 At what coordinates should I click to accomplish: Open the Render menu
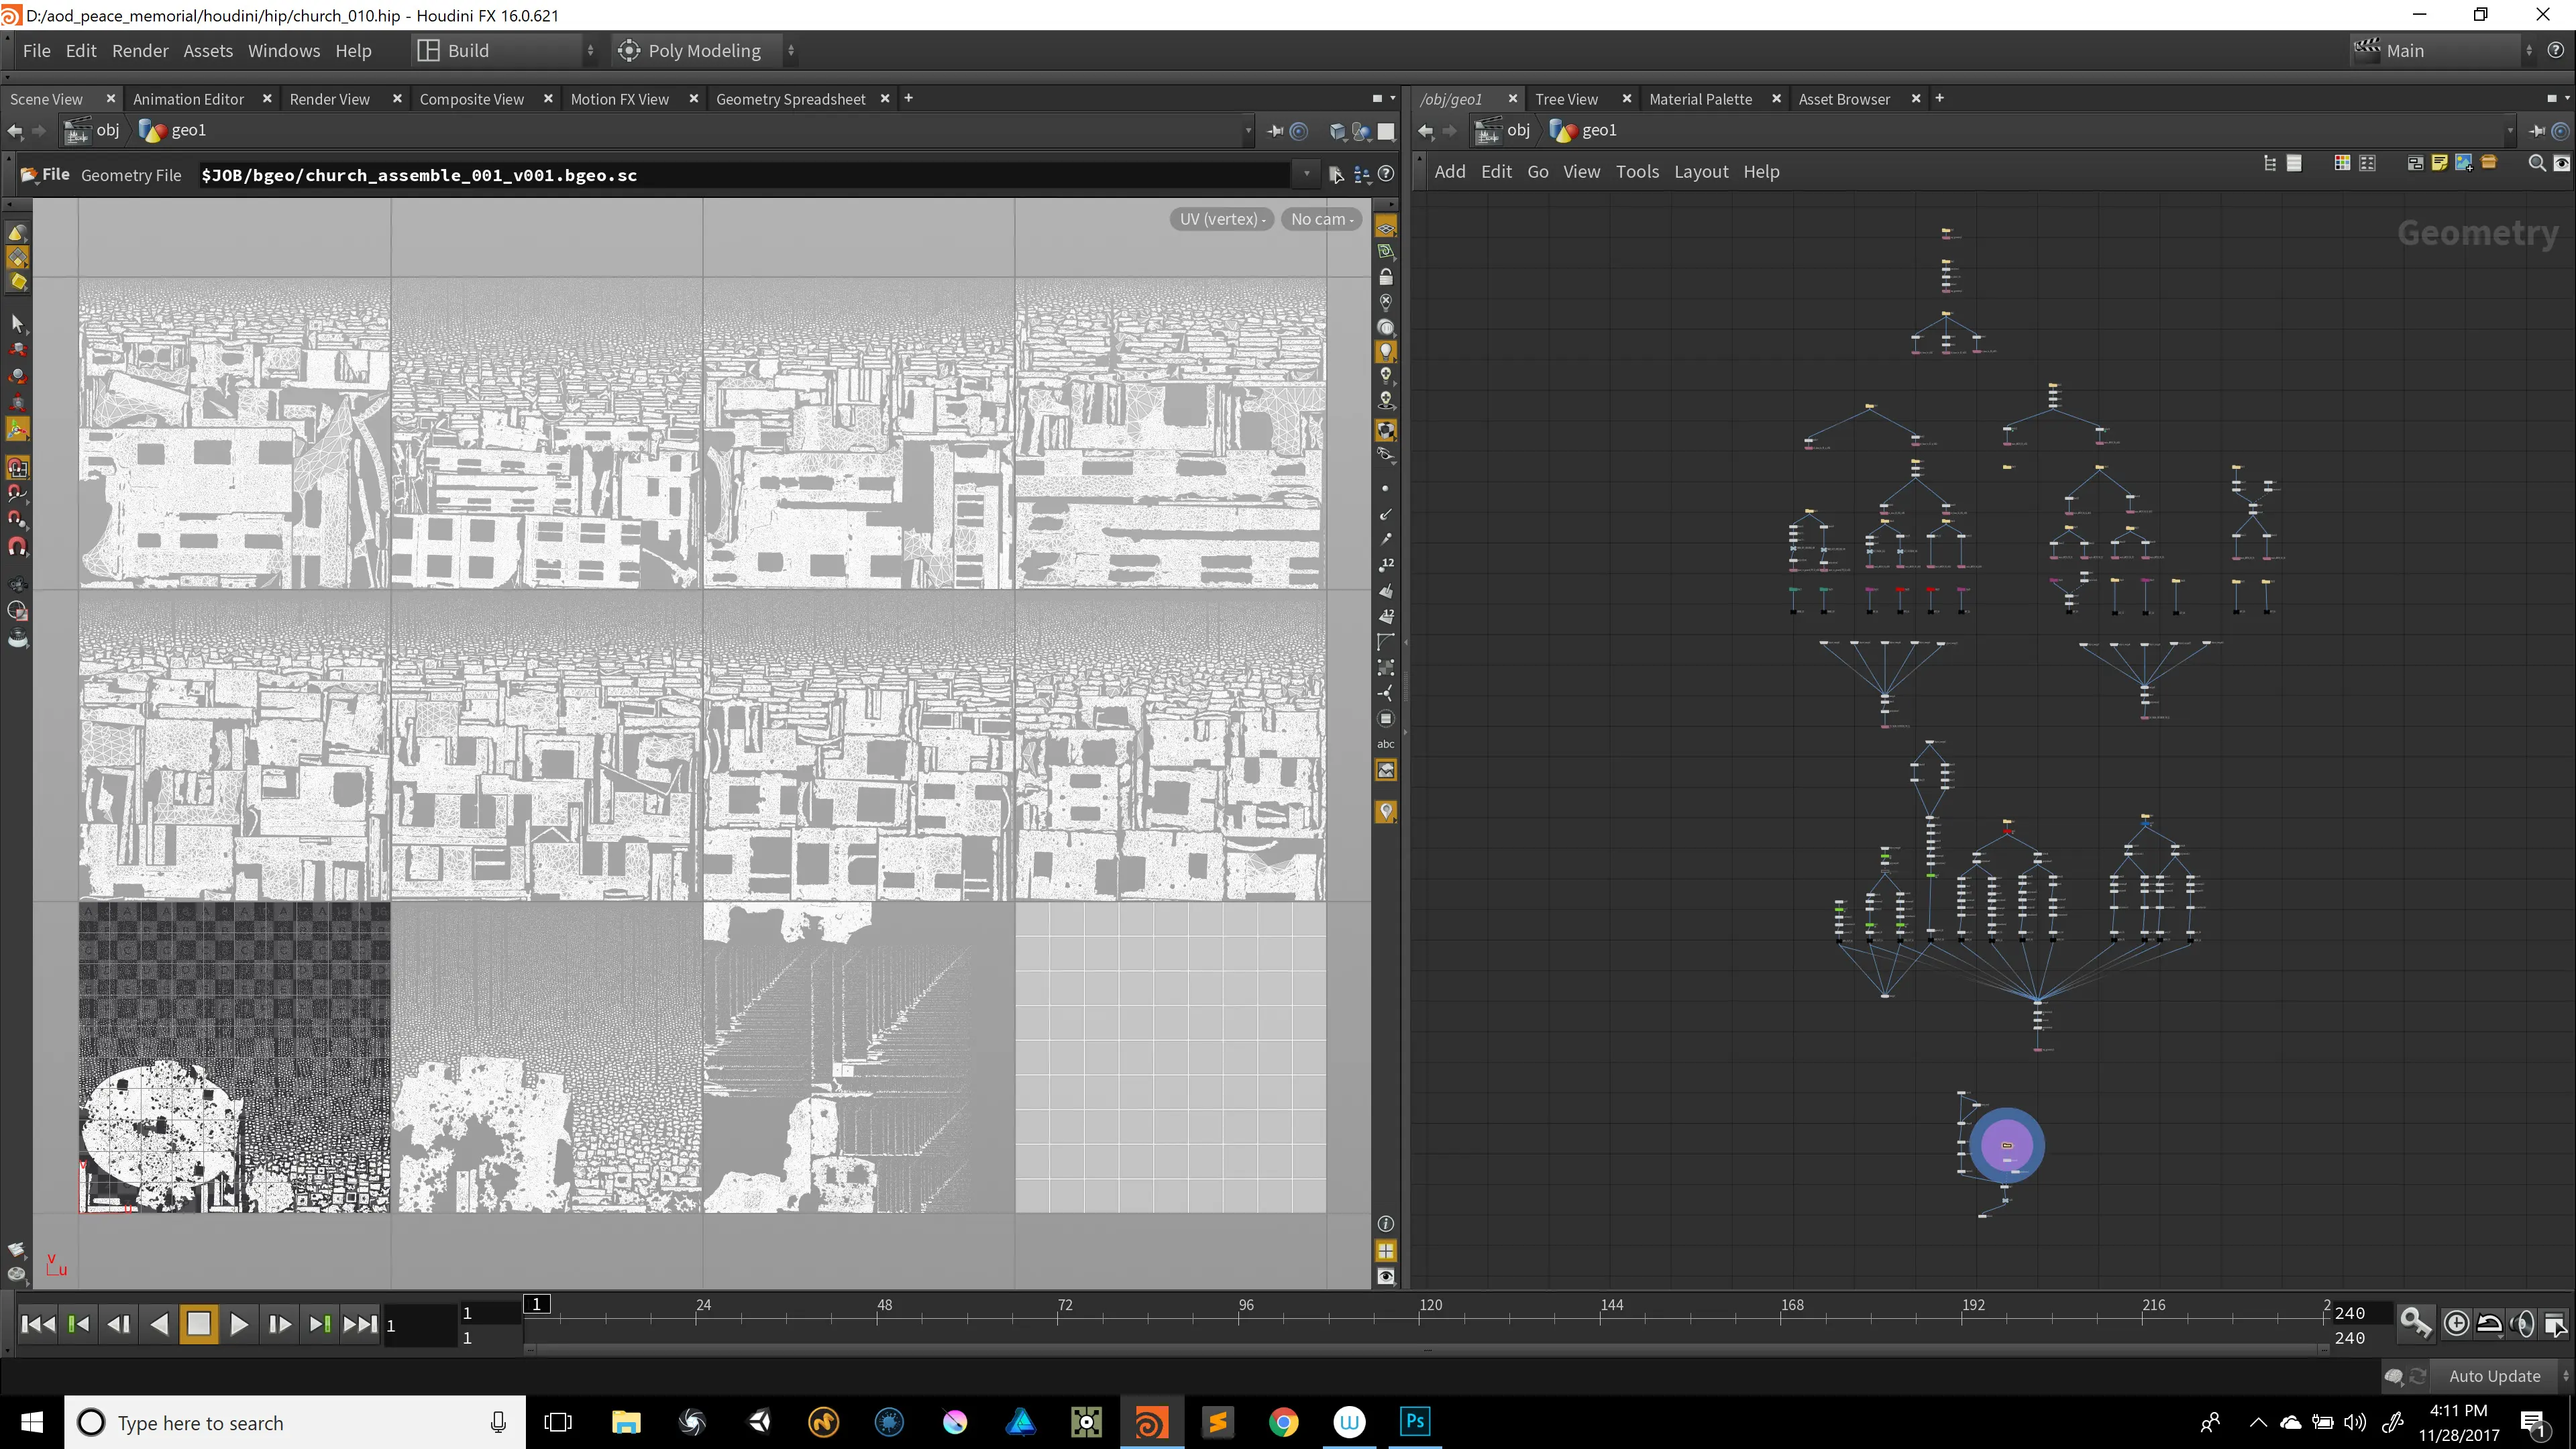coord(140,50)
